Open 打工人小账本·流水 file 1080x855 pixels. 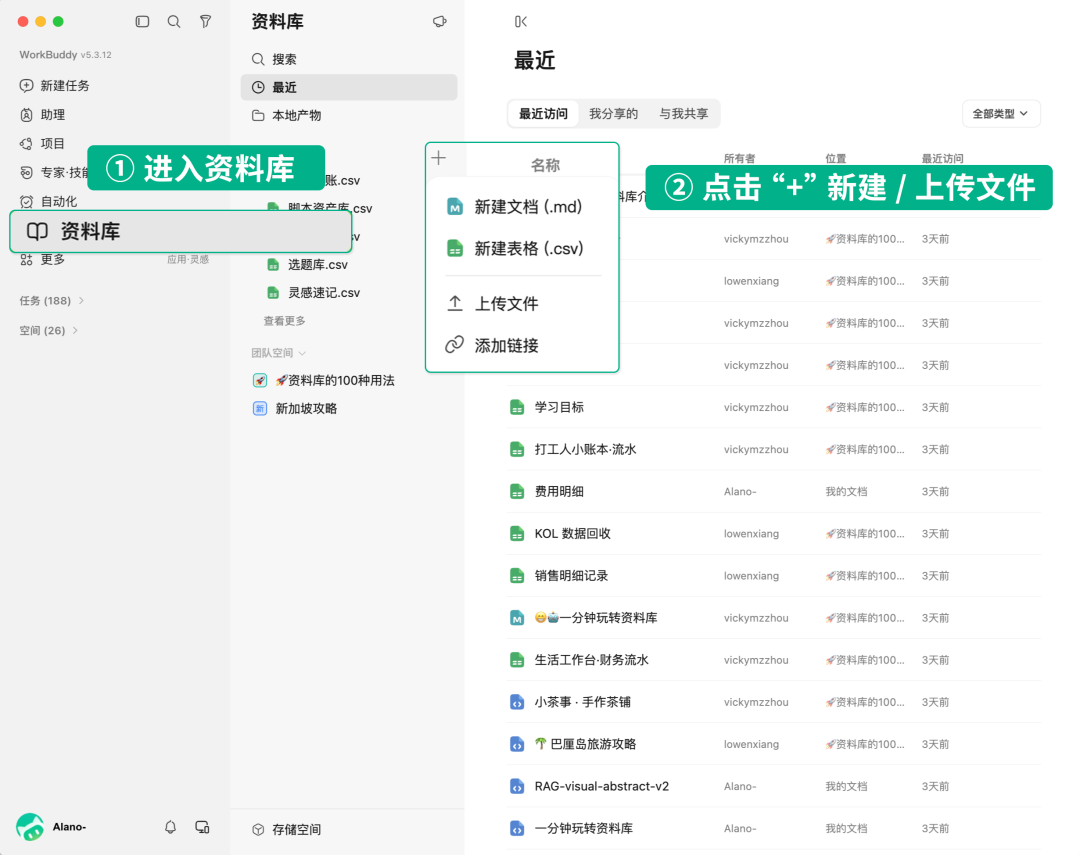coord(585,449)
